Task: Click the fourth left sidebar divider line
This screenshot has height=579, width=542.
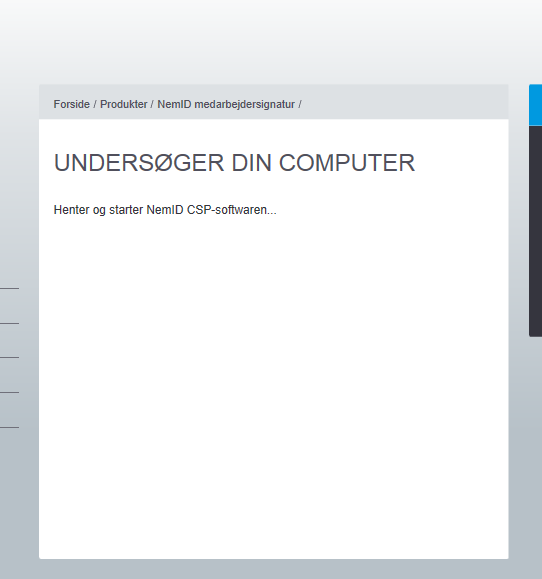Action: tap(10, 393)
